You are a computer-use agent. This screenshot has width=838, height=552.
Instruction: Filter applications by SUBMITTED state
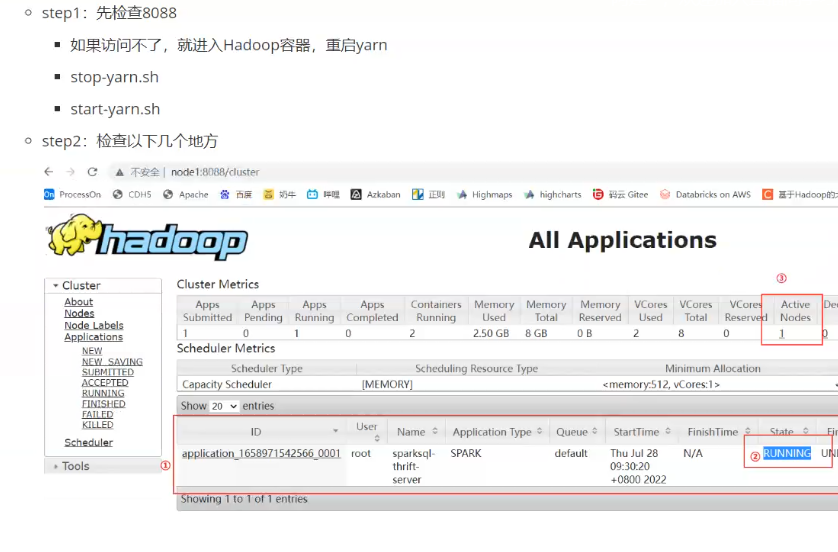click(108, 372)
